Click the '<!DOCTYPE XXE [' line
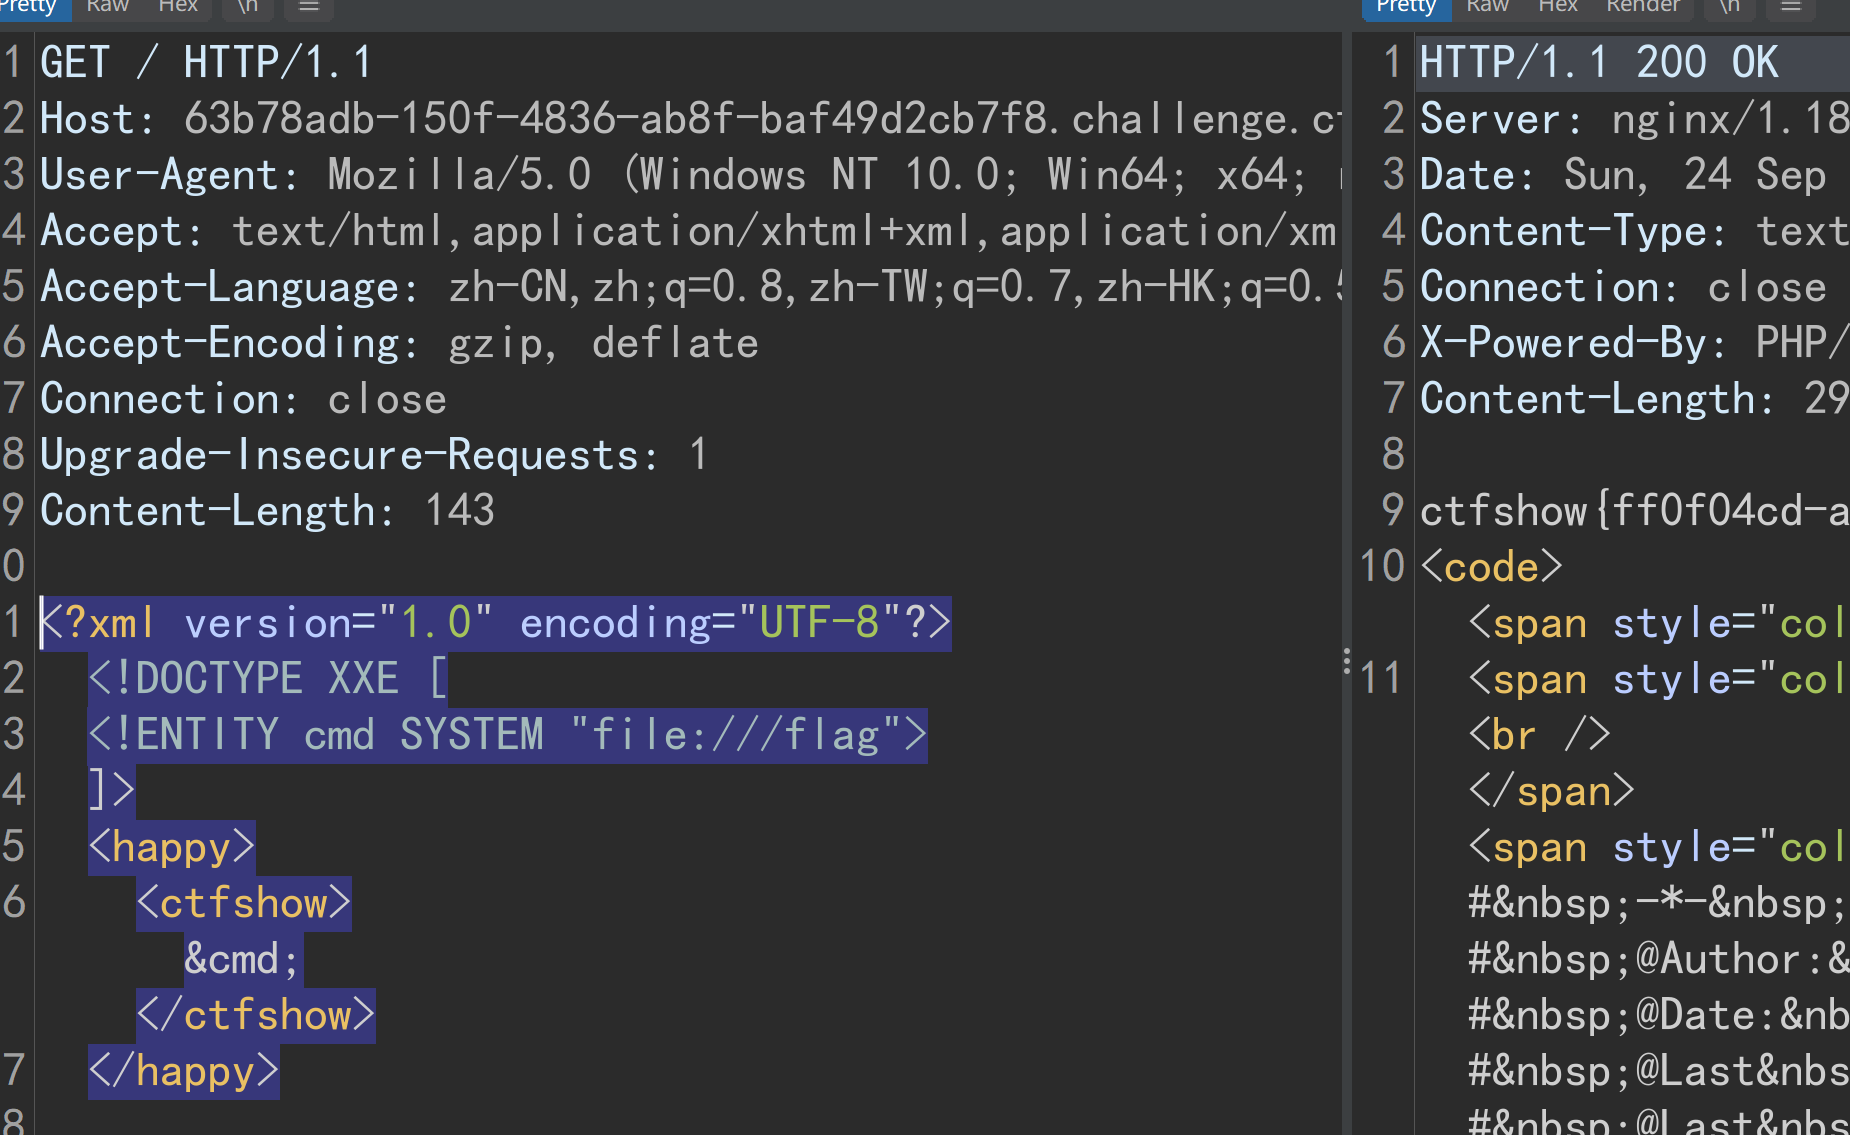 tap(268, 679)
